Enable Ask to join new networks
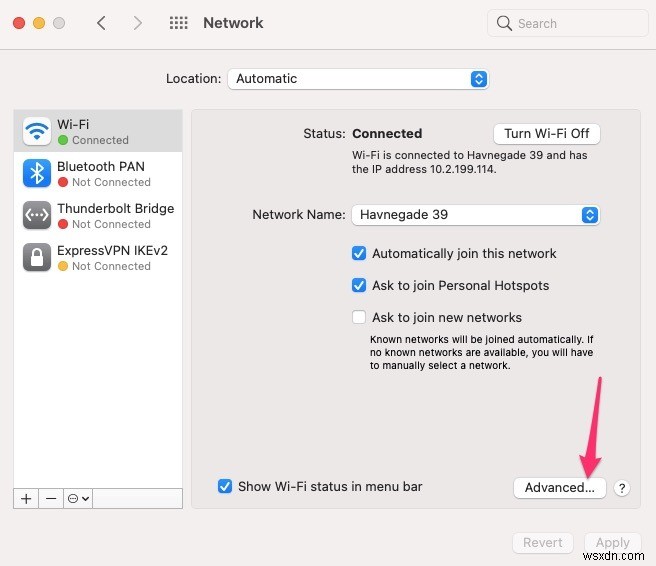The image size is (656, 566). (x=359, y=317)
